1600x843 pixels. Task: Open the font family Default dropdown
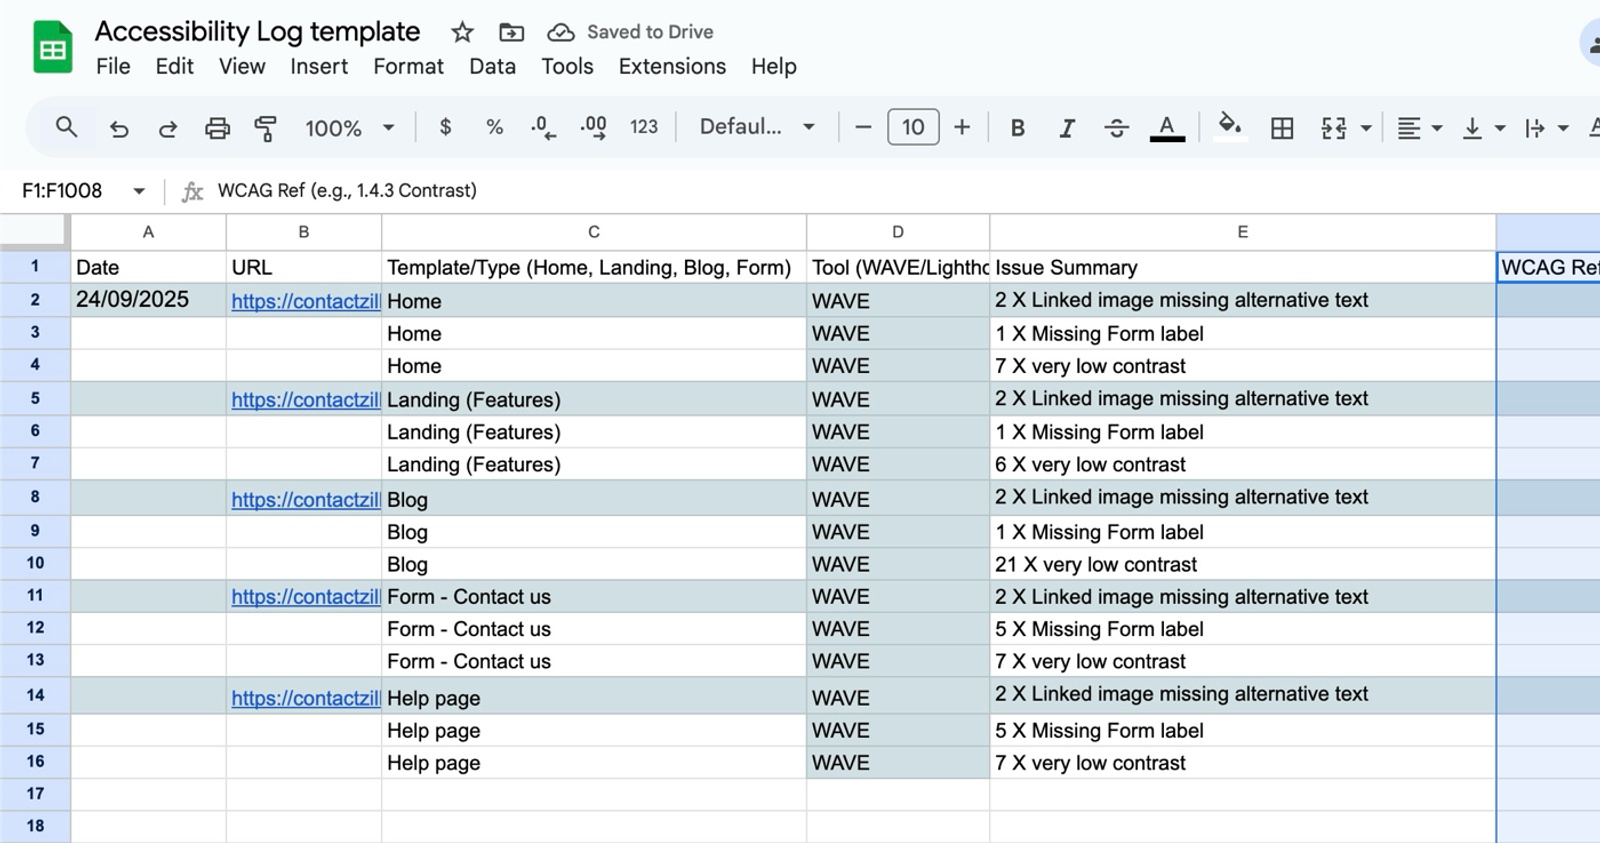pos(757,127)
